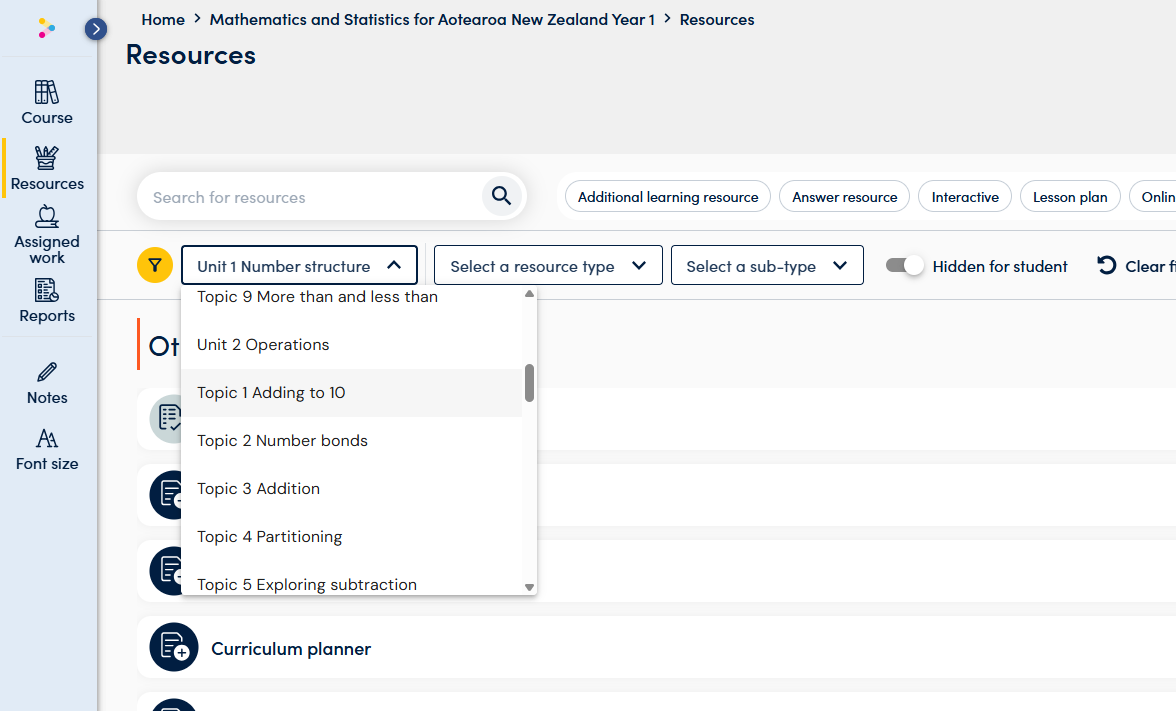Screen dimensions: 1176x711
Task: Toggle the Hidden for student switch
Action: (904, 266)
